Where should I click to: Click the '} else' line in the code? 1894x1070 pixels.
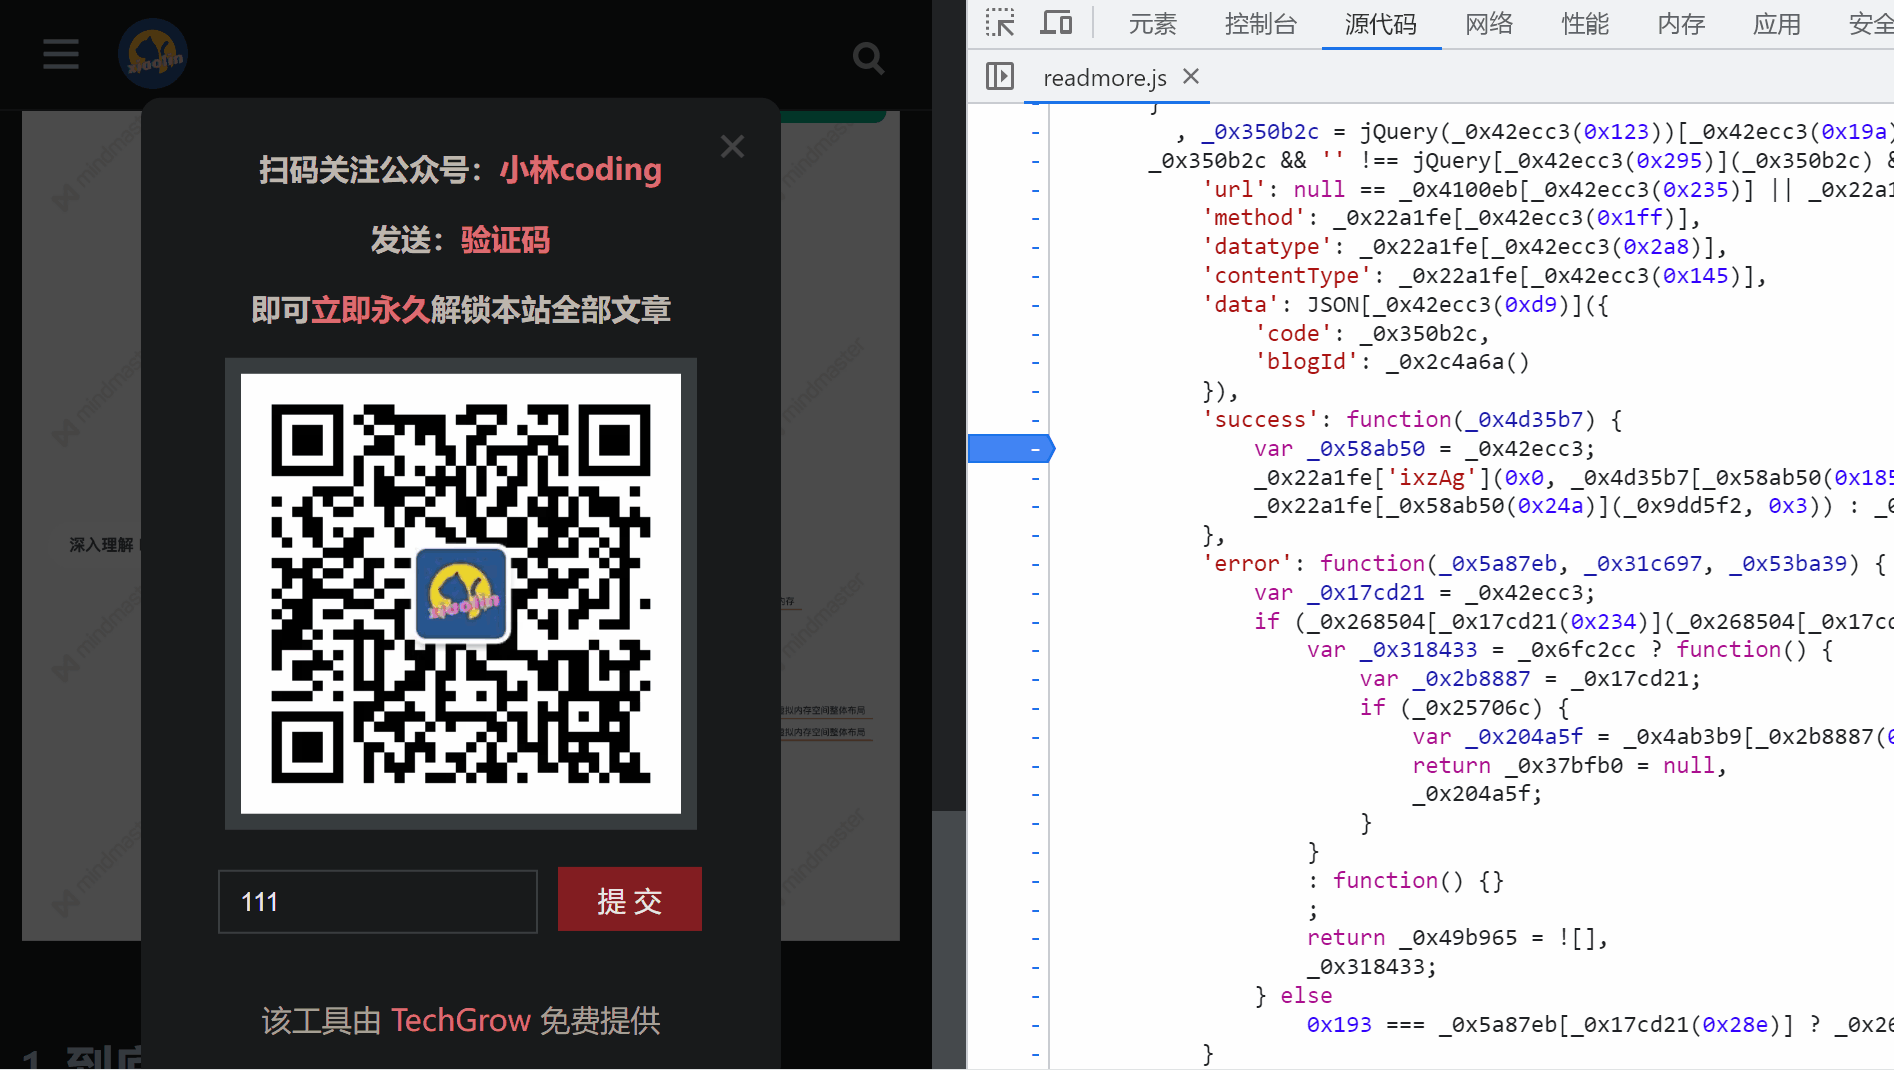point(1294,996)
